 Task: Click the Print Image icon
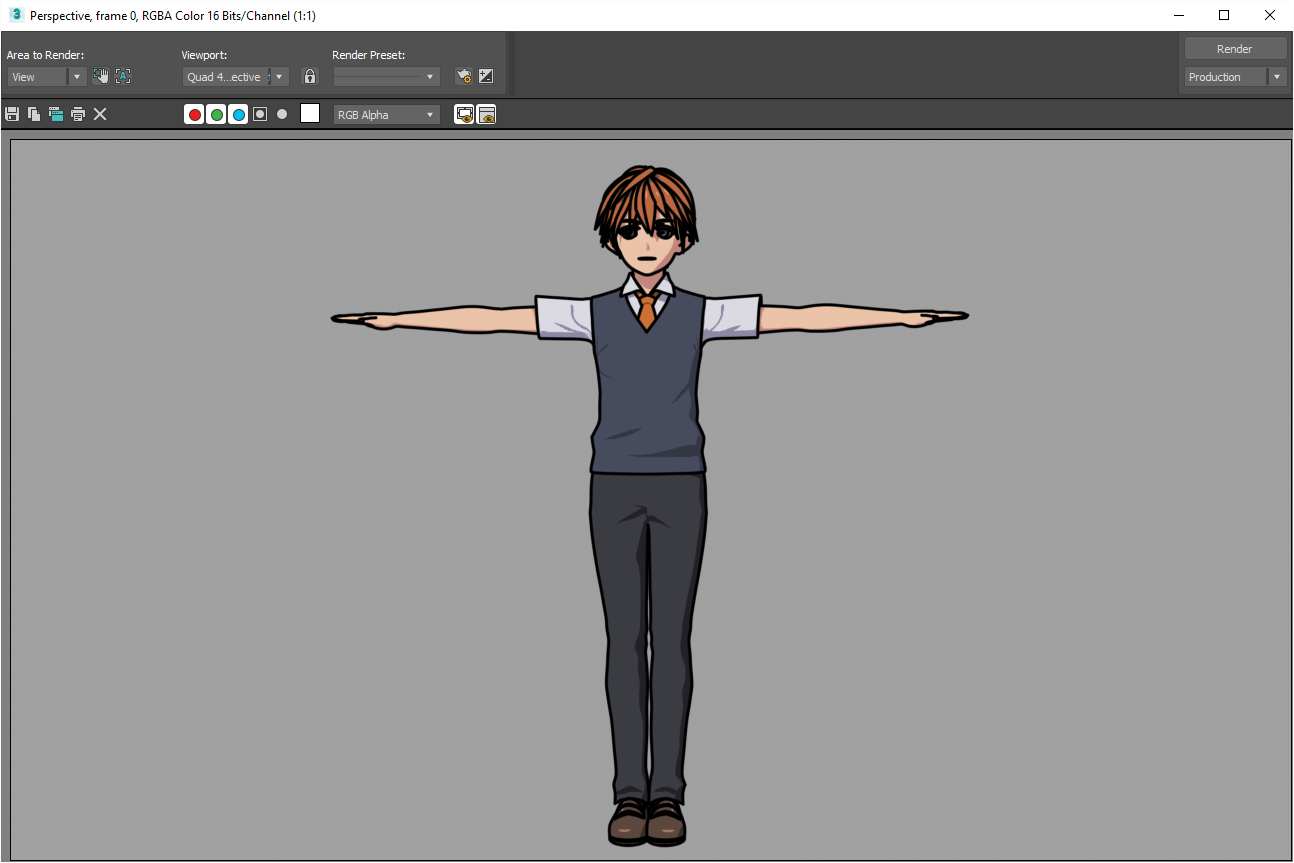pos(78,115)
